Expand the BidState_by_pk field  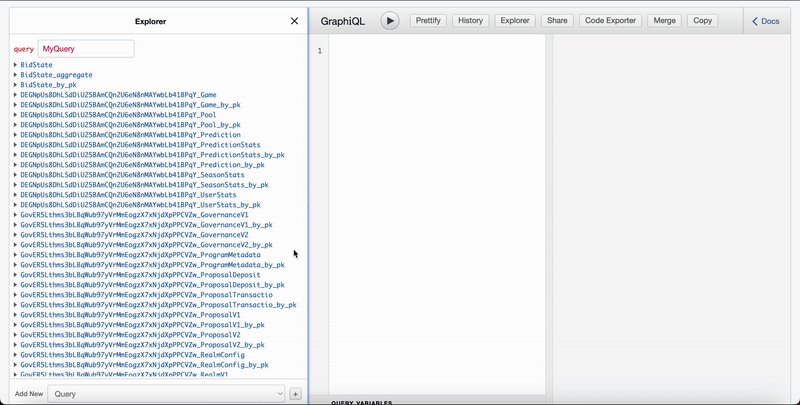[x=48, y=85]
